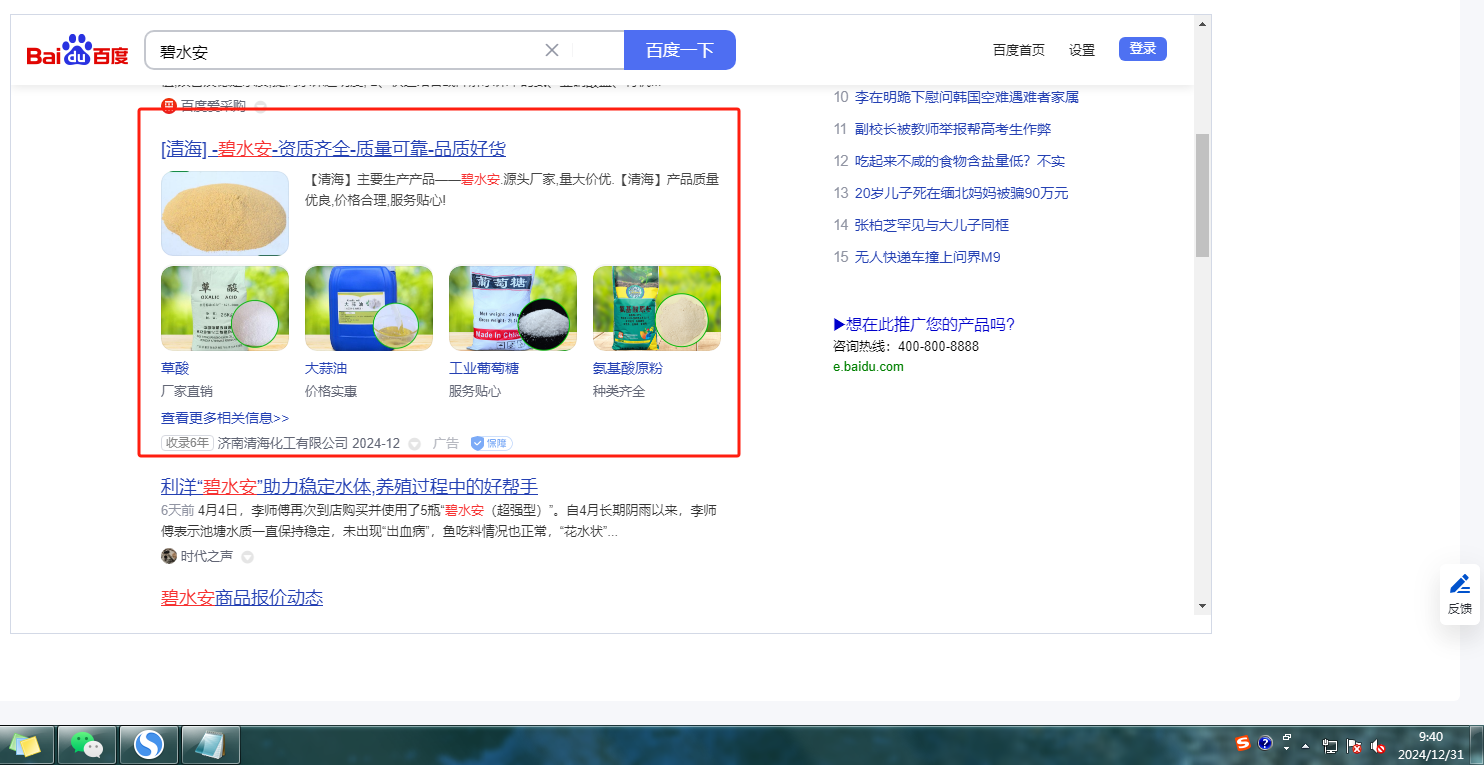Open the notepad taskbar icon
1484x765 pixels.
coord(210,744)
